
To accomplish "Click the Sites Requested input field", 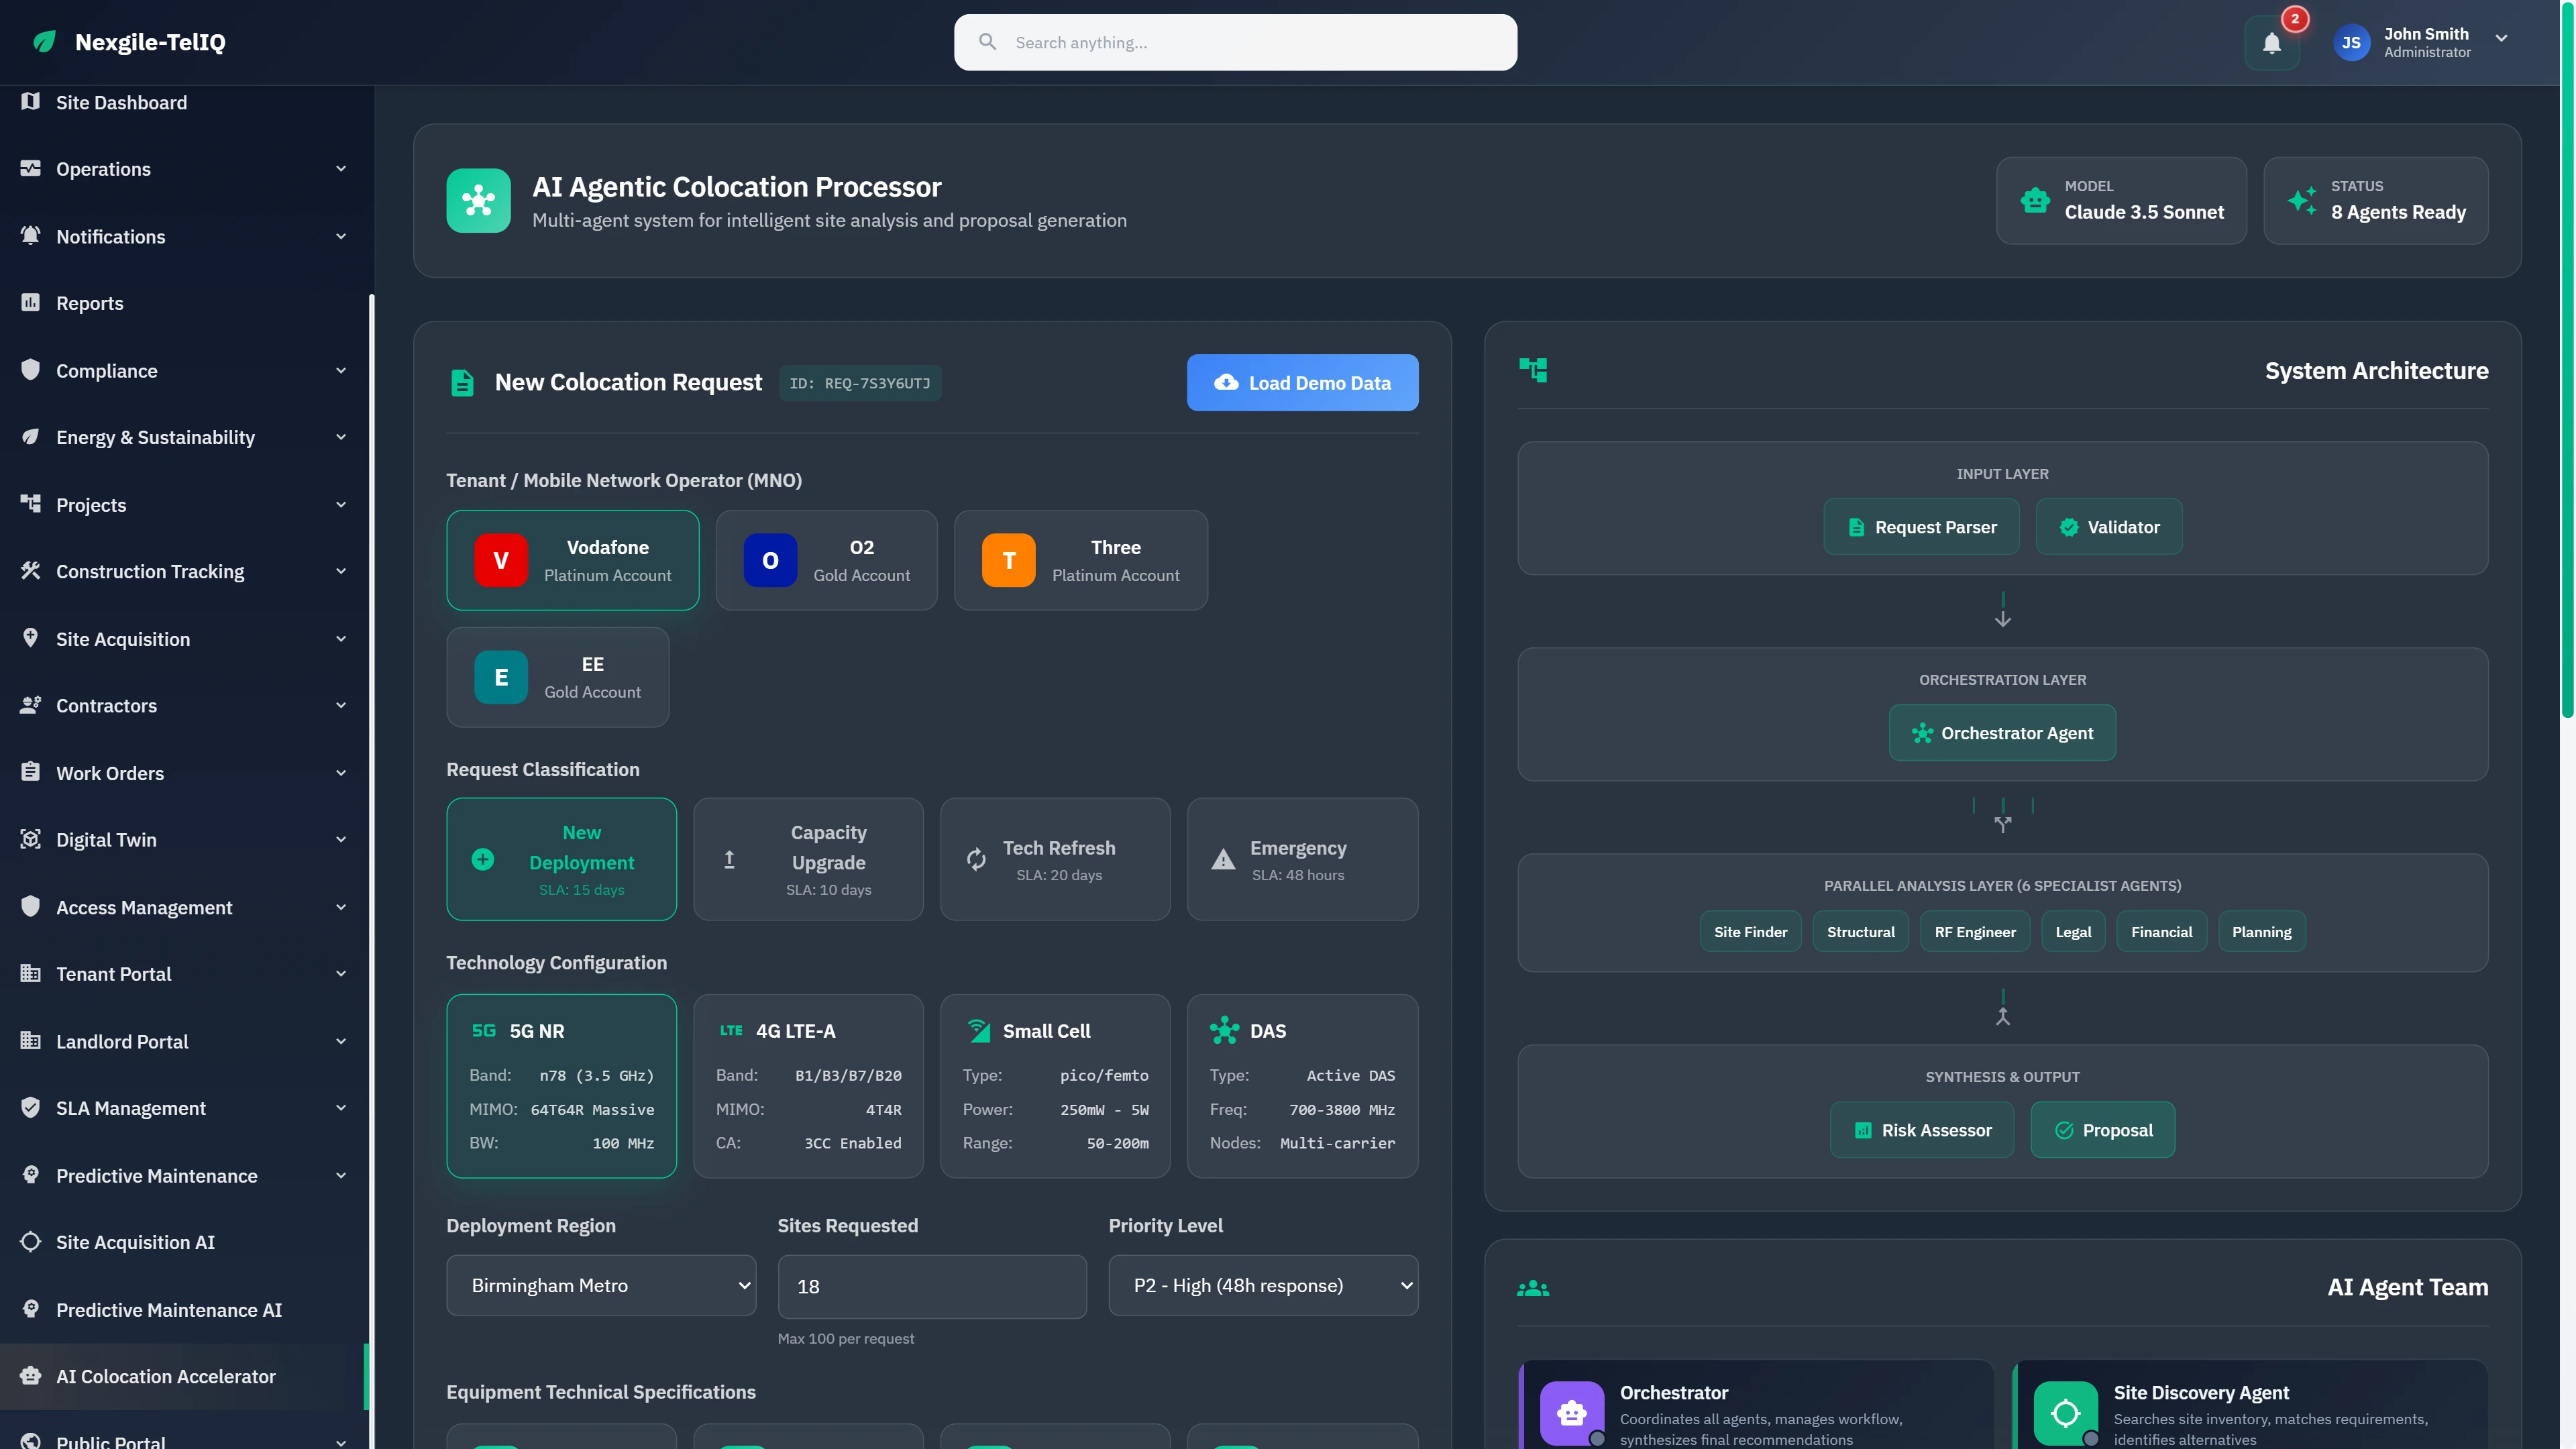I will point(931,1285).
